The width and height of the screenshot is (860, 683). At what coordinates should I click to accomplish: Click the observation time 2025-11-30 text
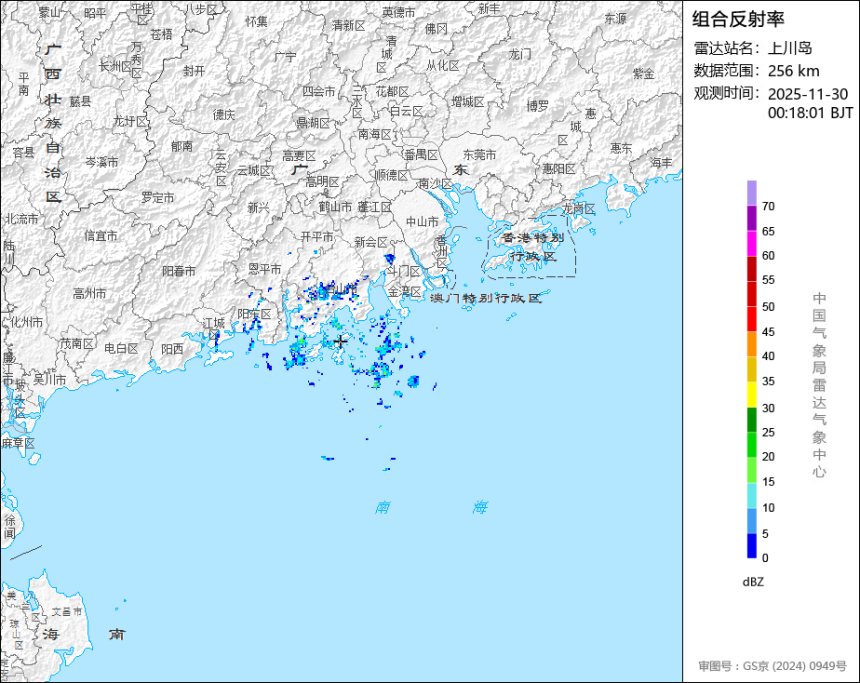(x=807, y=94)
